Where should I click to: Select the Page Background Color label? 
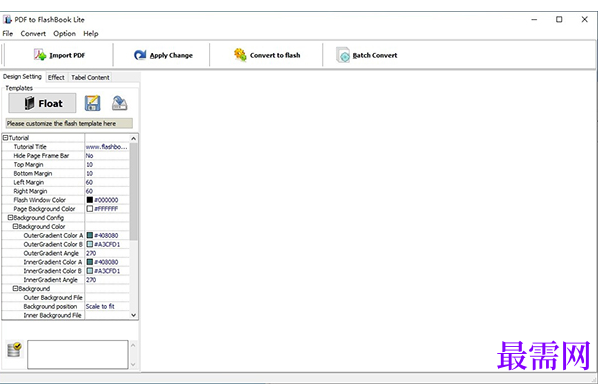click(x=44, y=209)
